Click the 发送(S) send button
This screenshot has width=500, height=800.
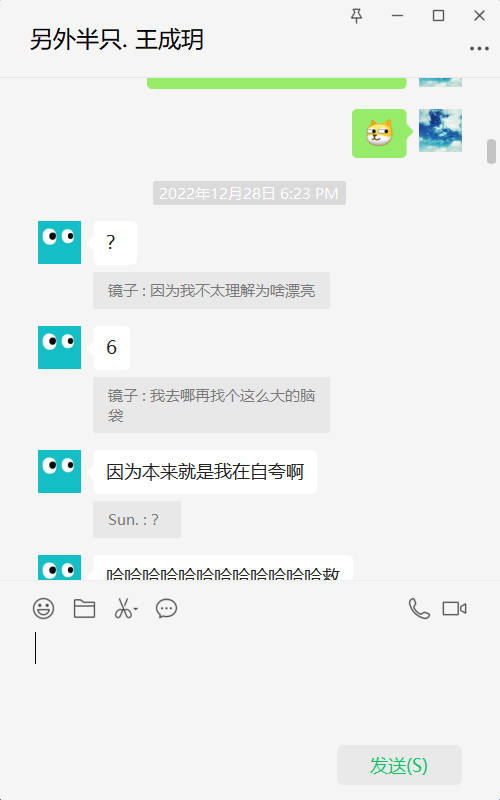399,765
